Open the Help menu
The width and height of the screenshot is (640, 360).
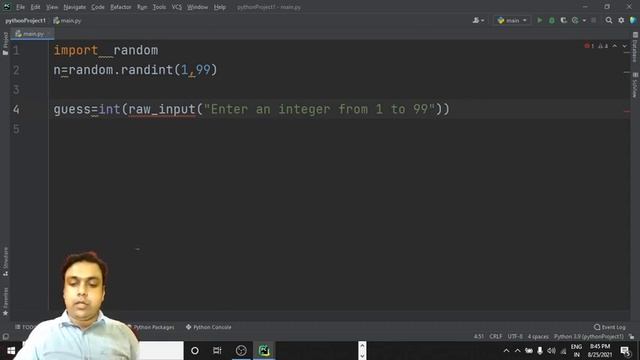[x=220, y=7]
